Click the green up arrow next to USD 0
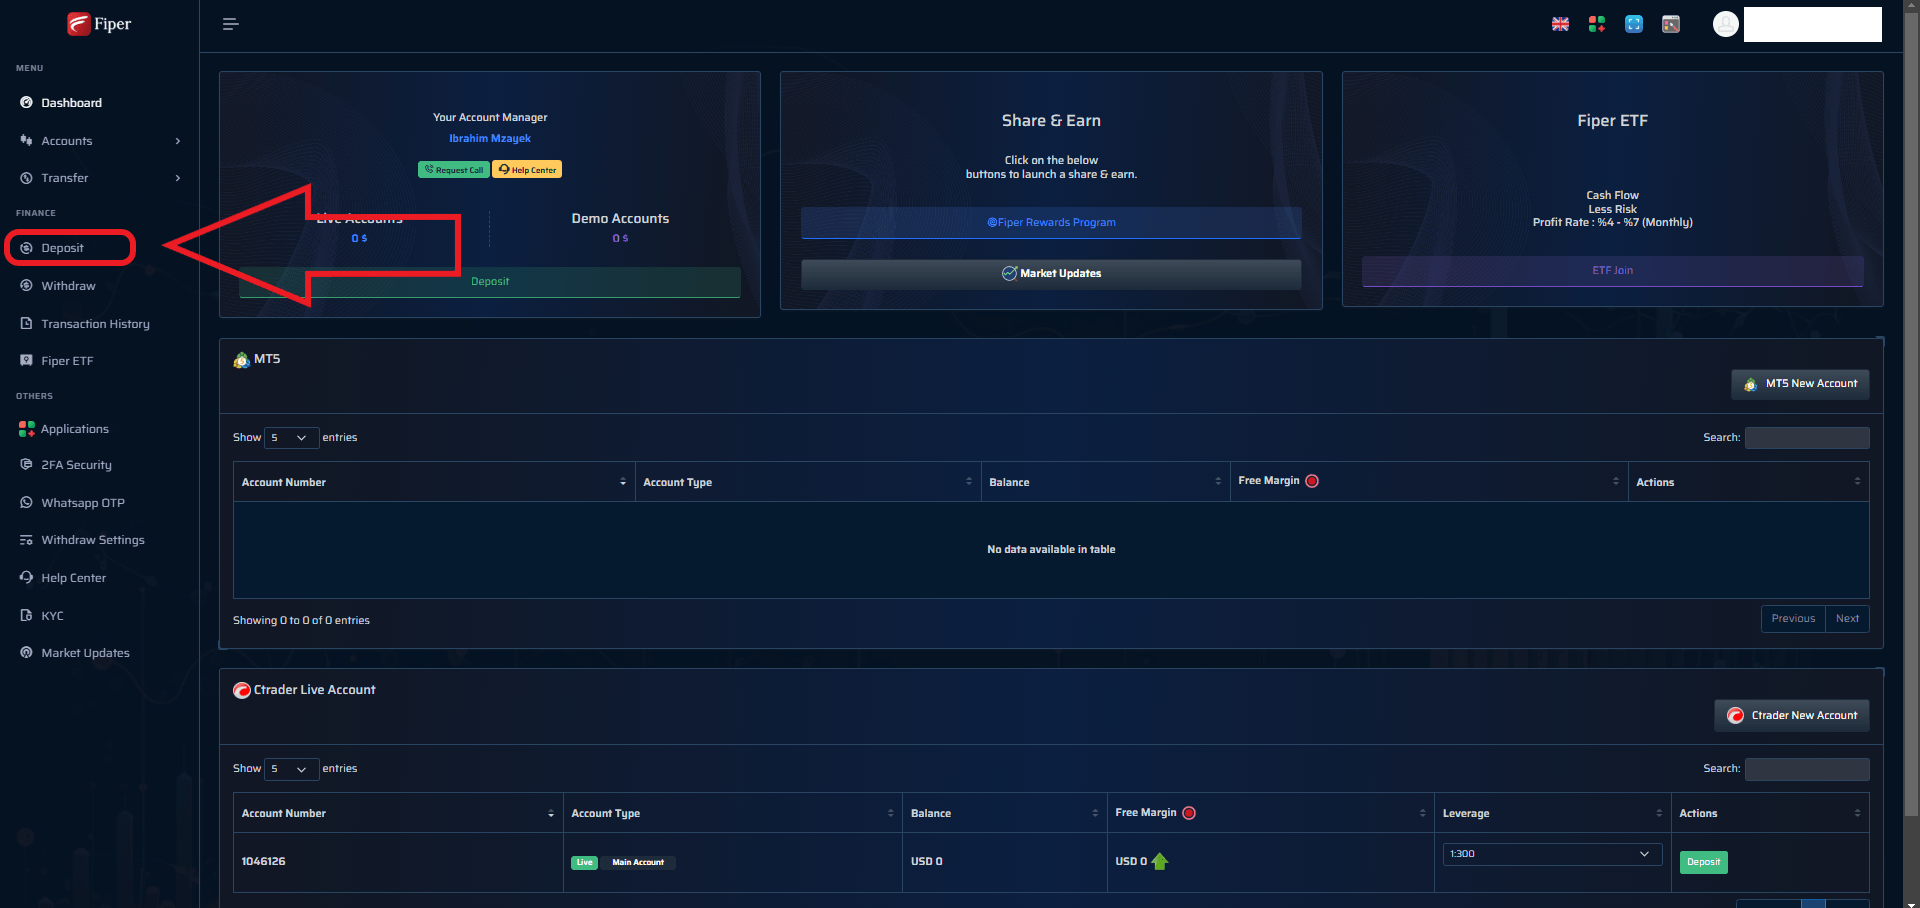Image resolution: width=1920 pixels, height=908 pixels. tap(1160, 861)
